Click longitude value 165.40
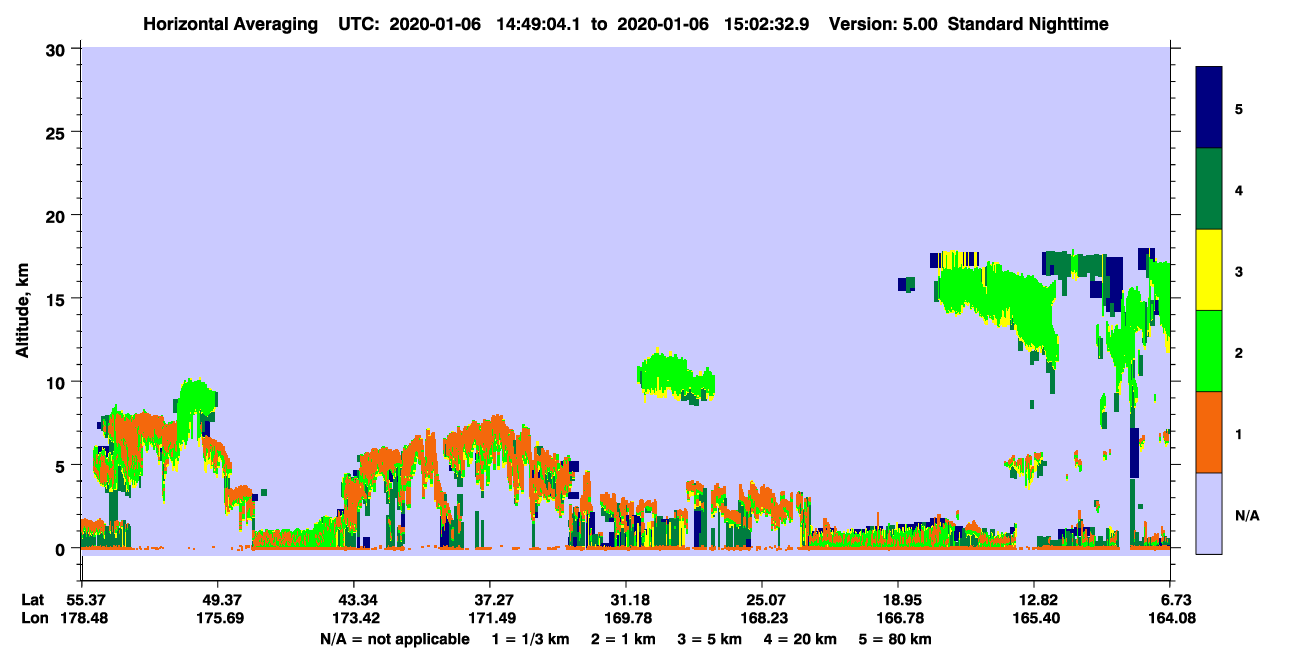This screenshot has width=1300, height=667. [x=1034, y=619]
